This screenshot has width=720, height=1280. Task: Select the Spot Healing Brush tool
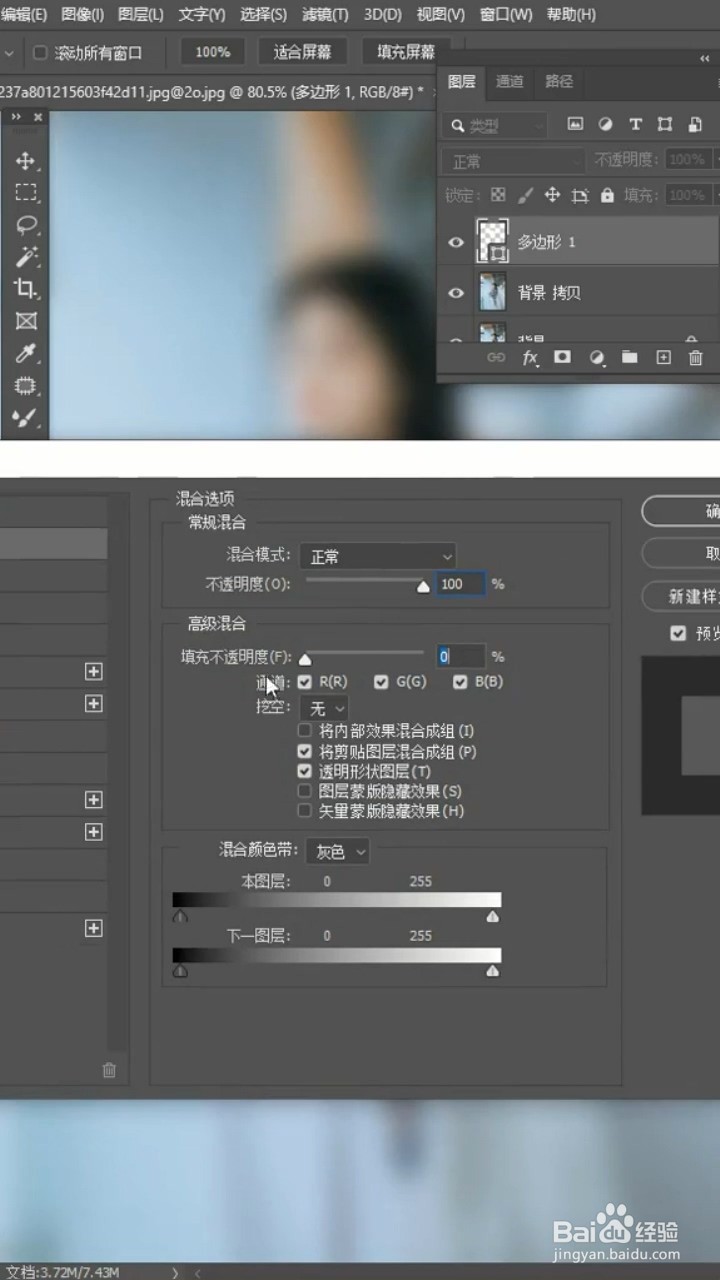pos(25,385)
